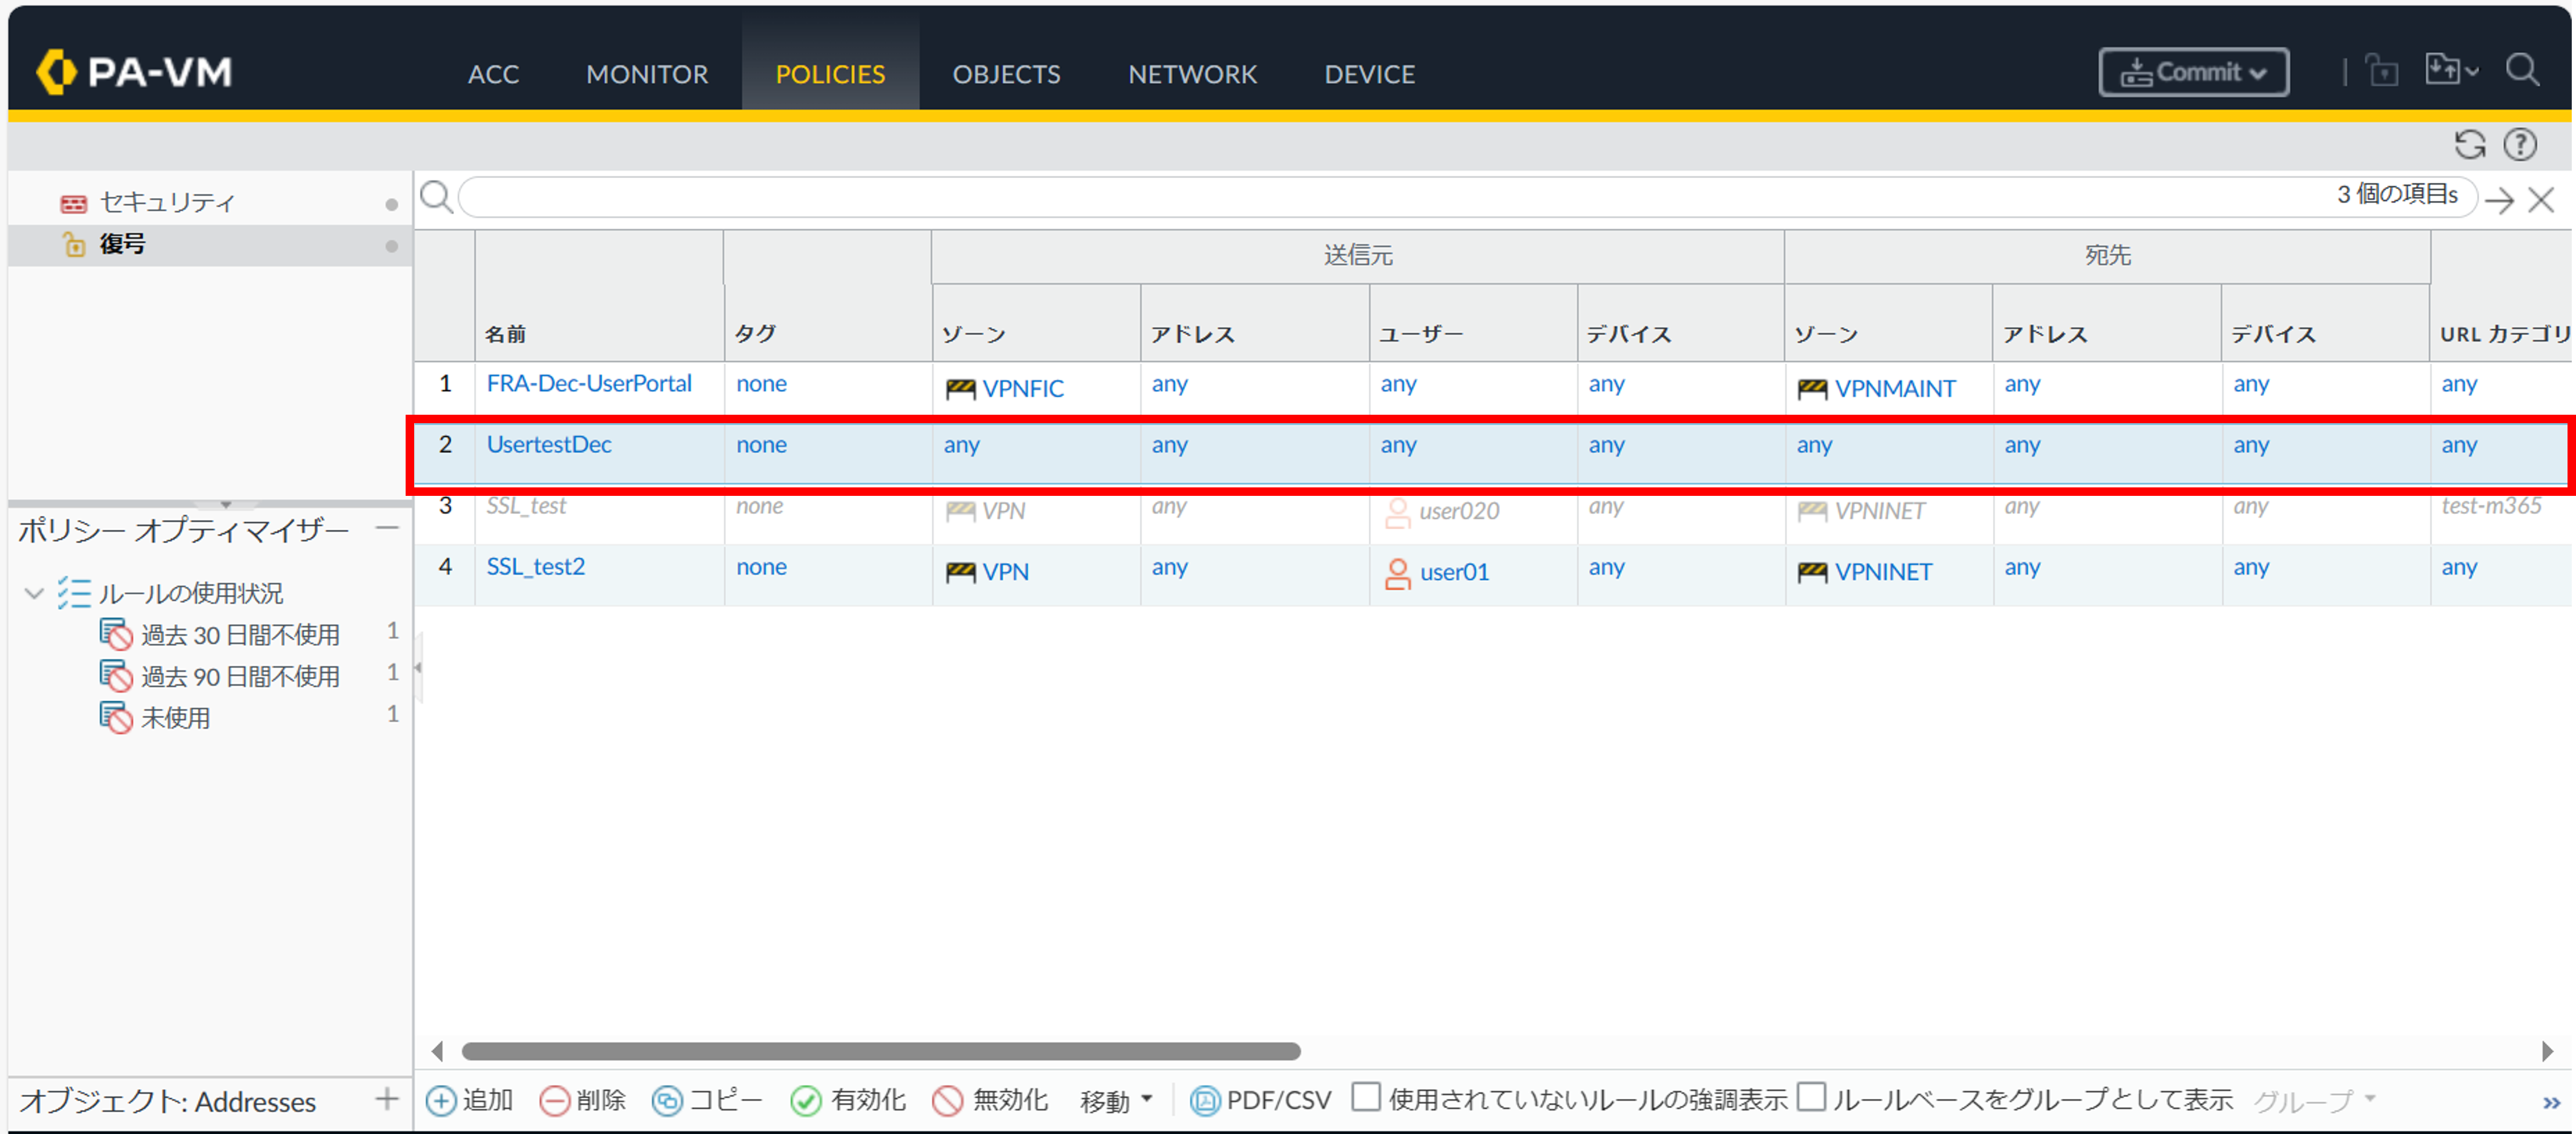Screen dimensions: 2576x1134
Task: Open the FRA-Dec-UserPortal rule link
Action: pyautogui.click(x=589, y=383)
